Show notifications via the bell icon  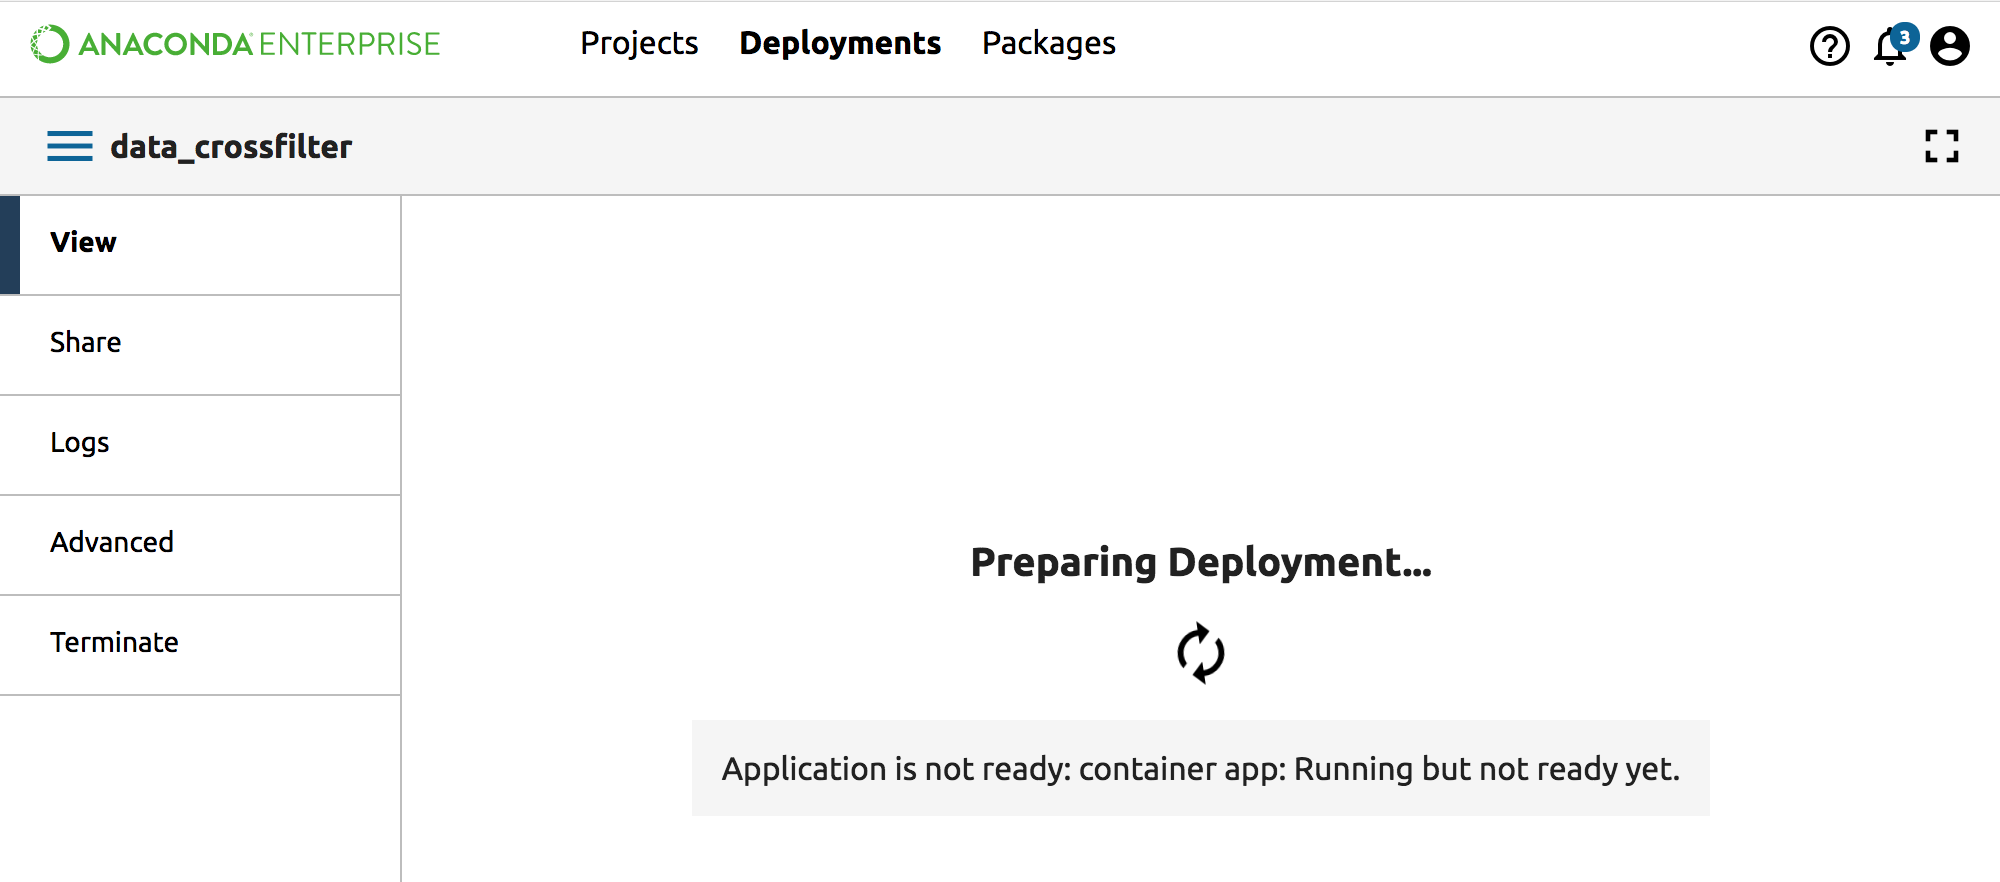tap(1887, 49)
